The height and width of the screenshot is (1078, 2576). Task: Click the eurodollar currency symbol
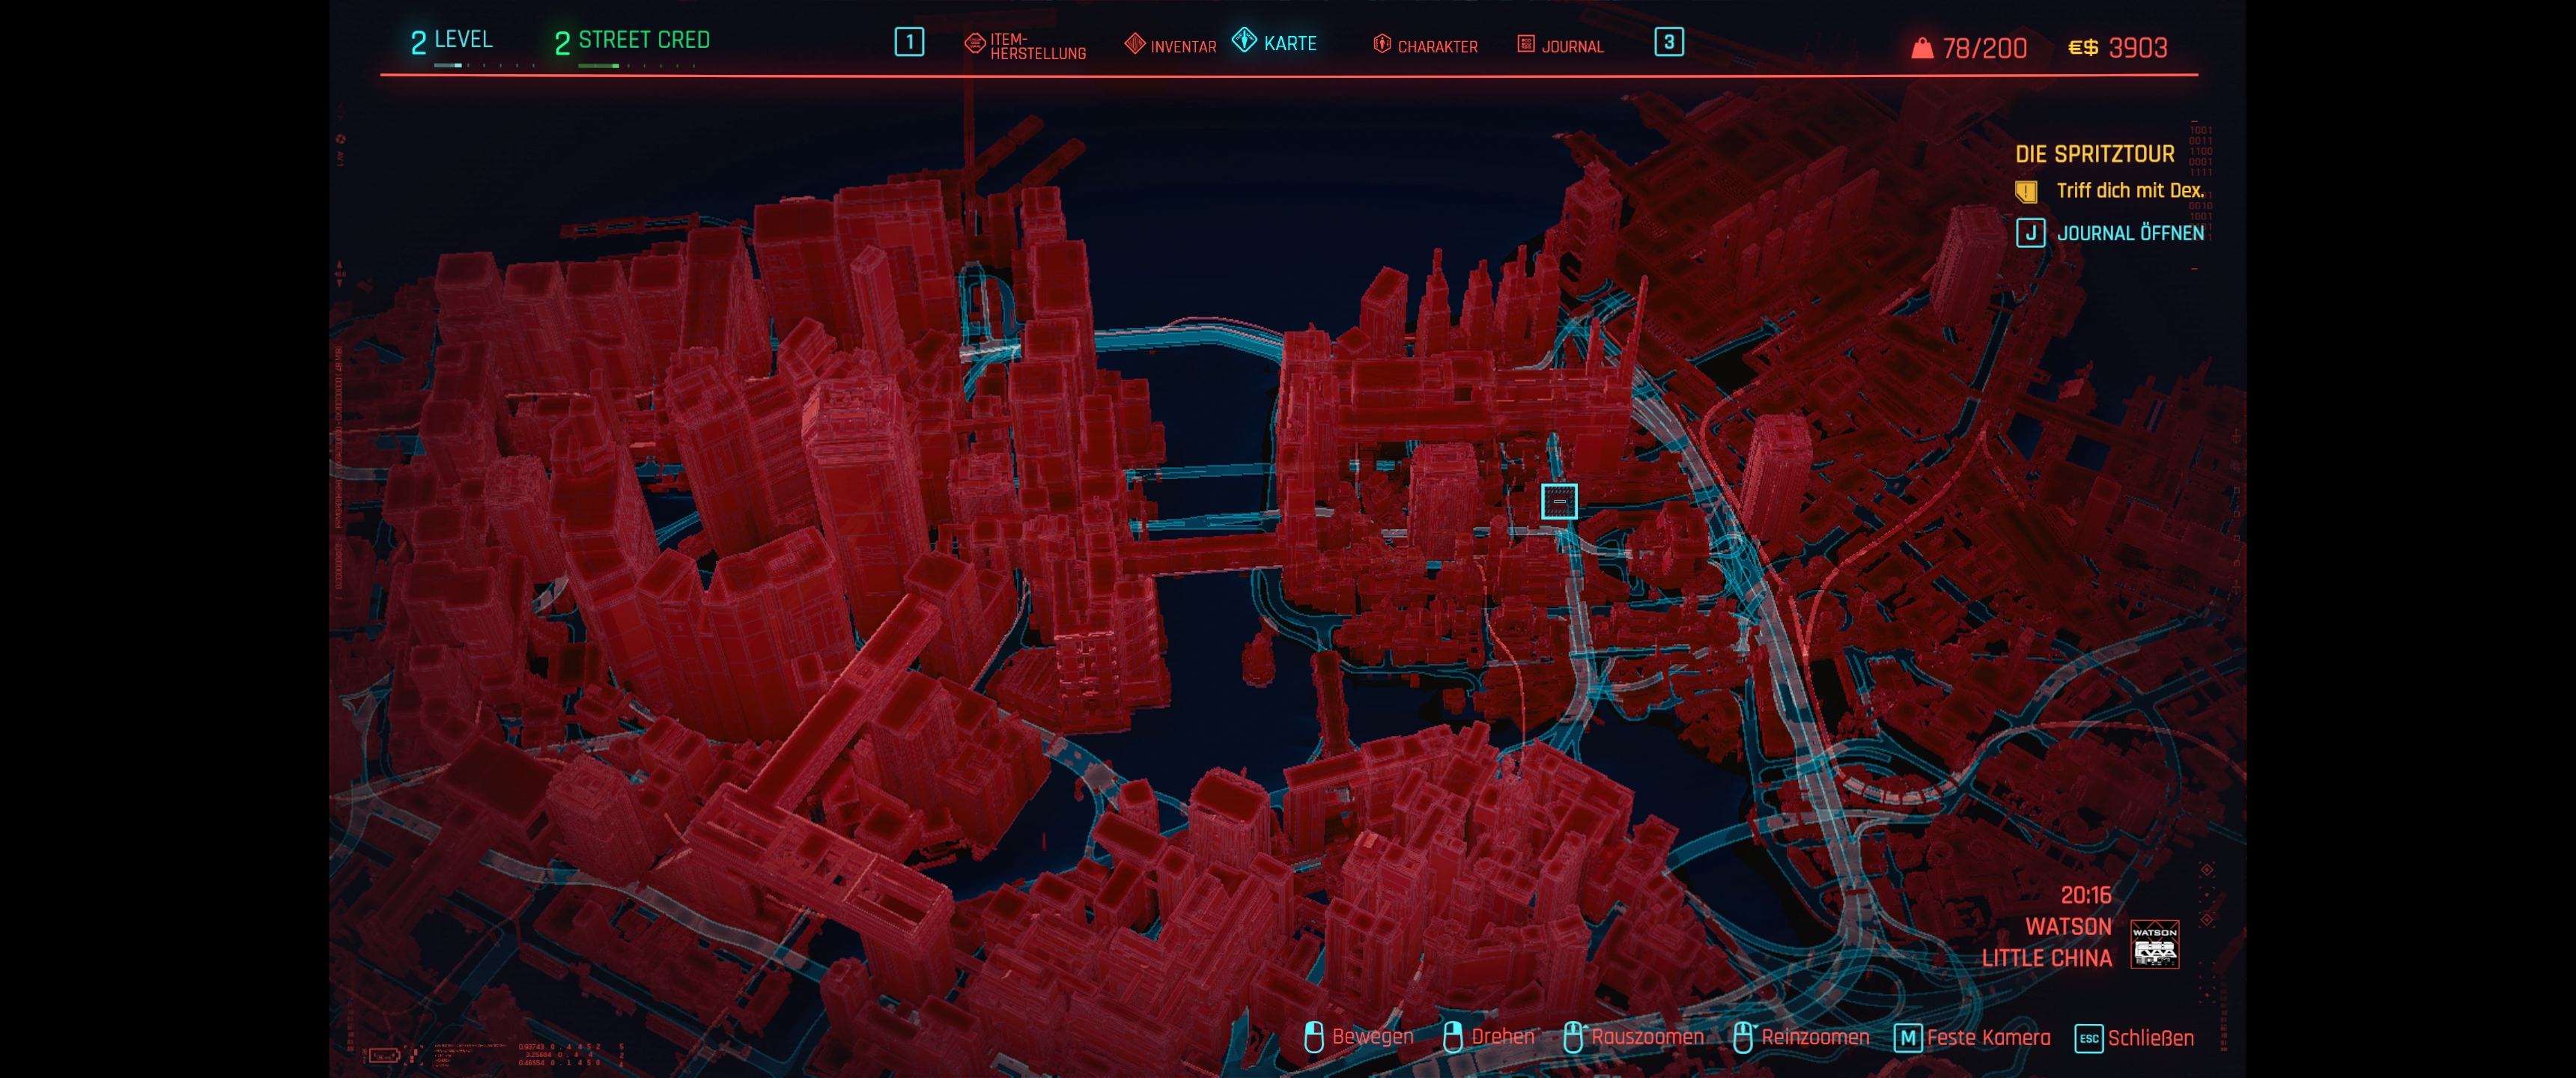(x=2083, y=47)
